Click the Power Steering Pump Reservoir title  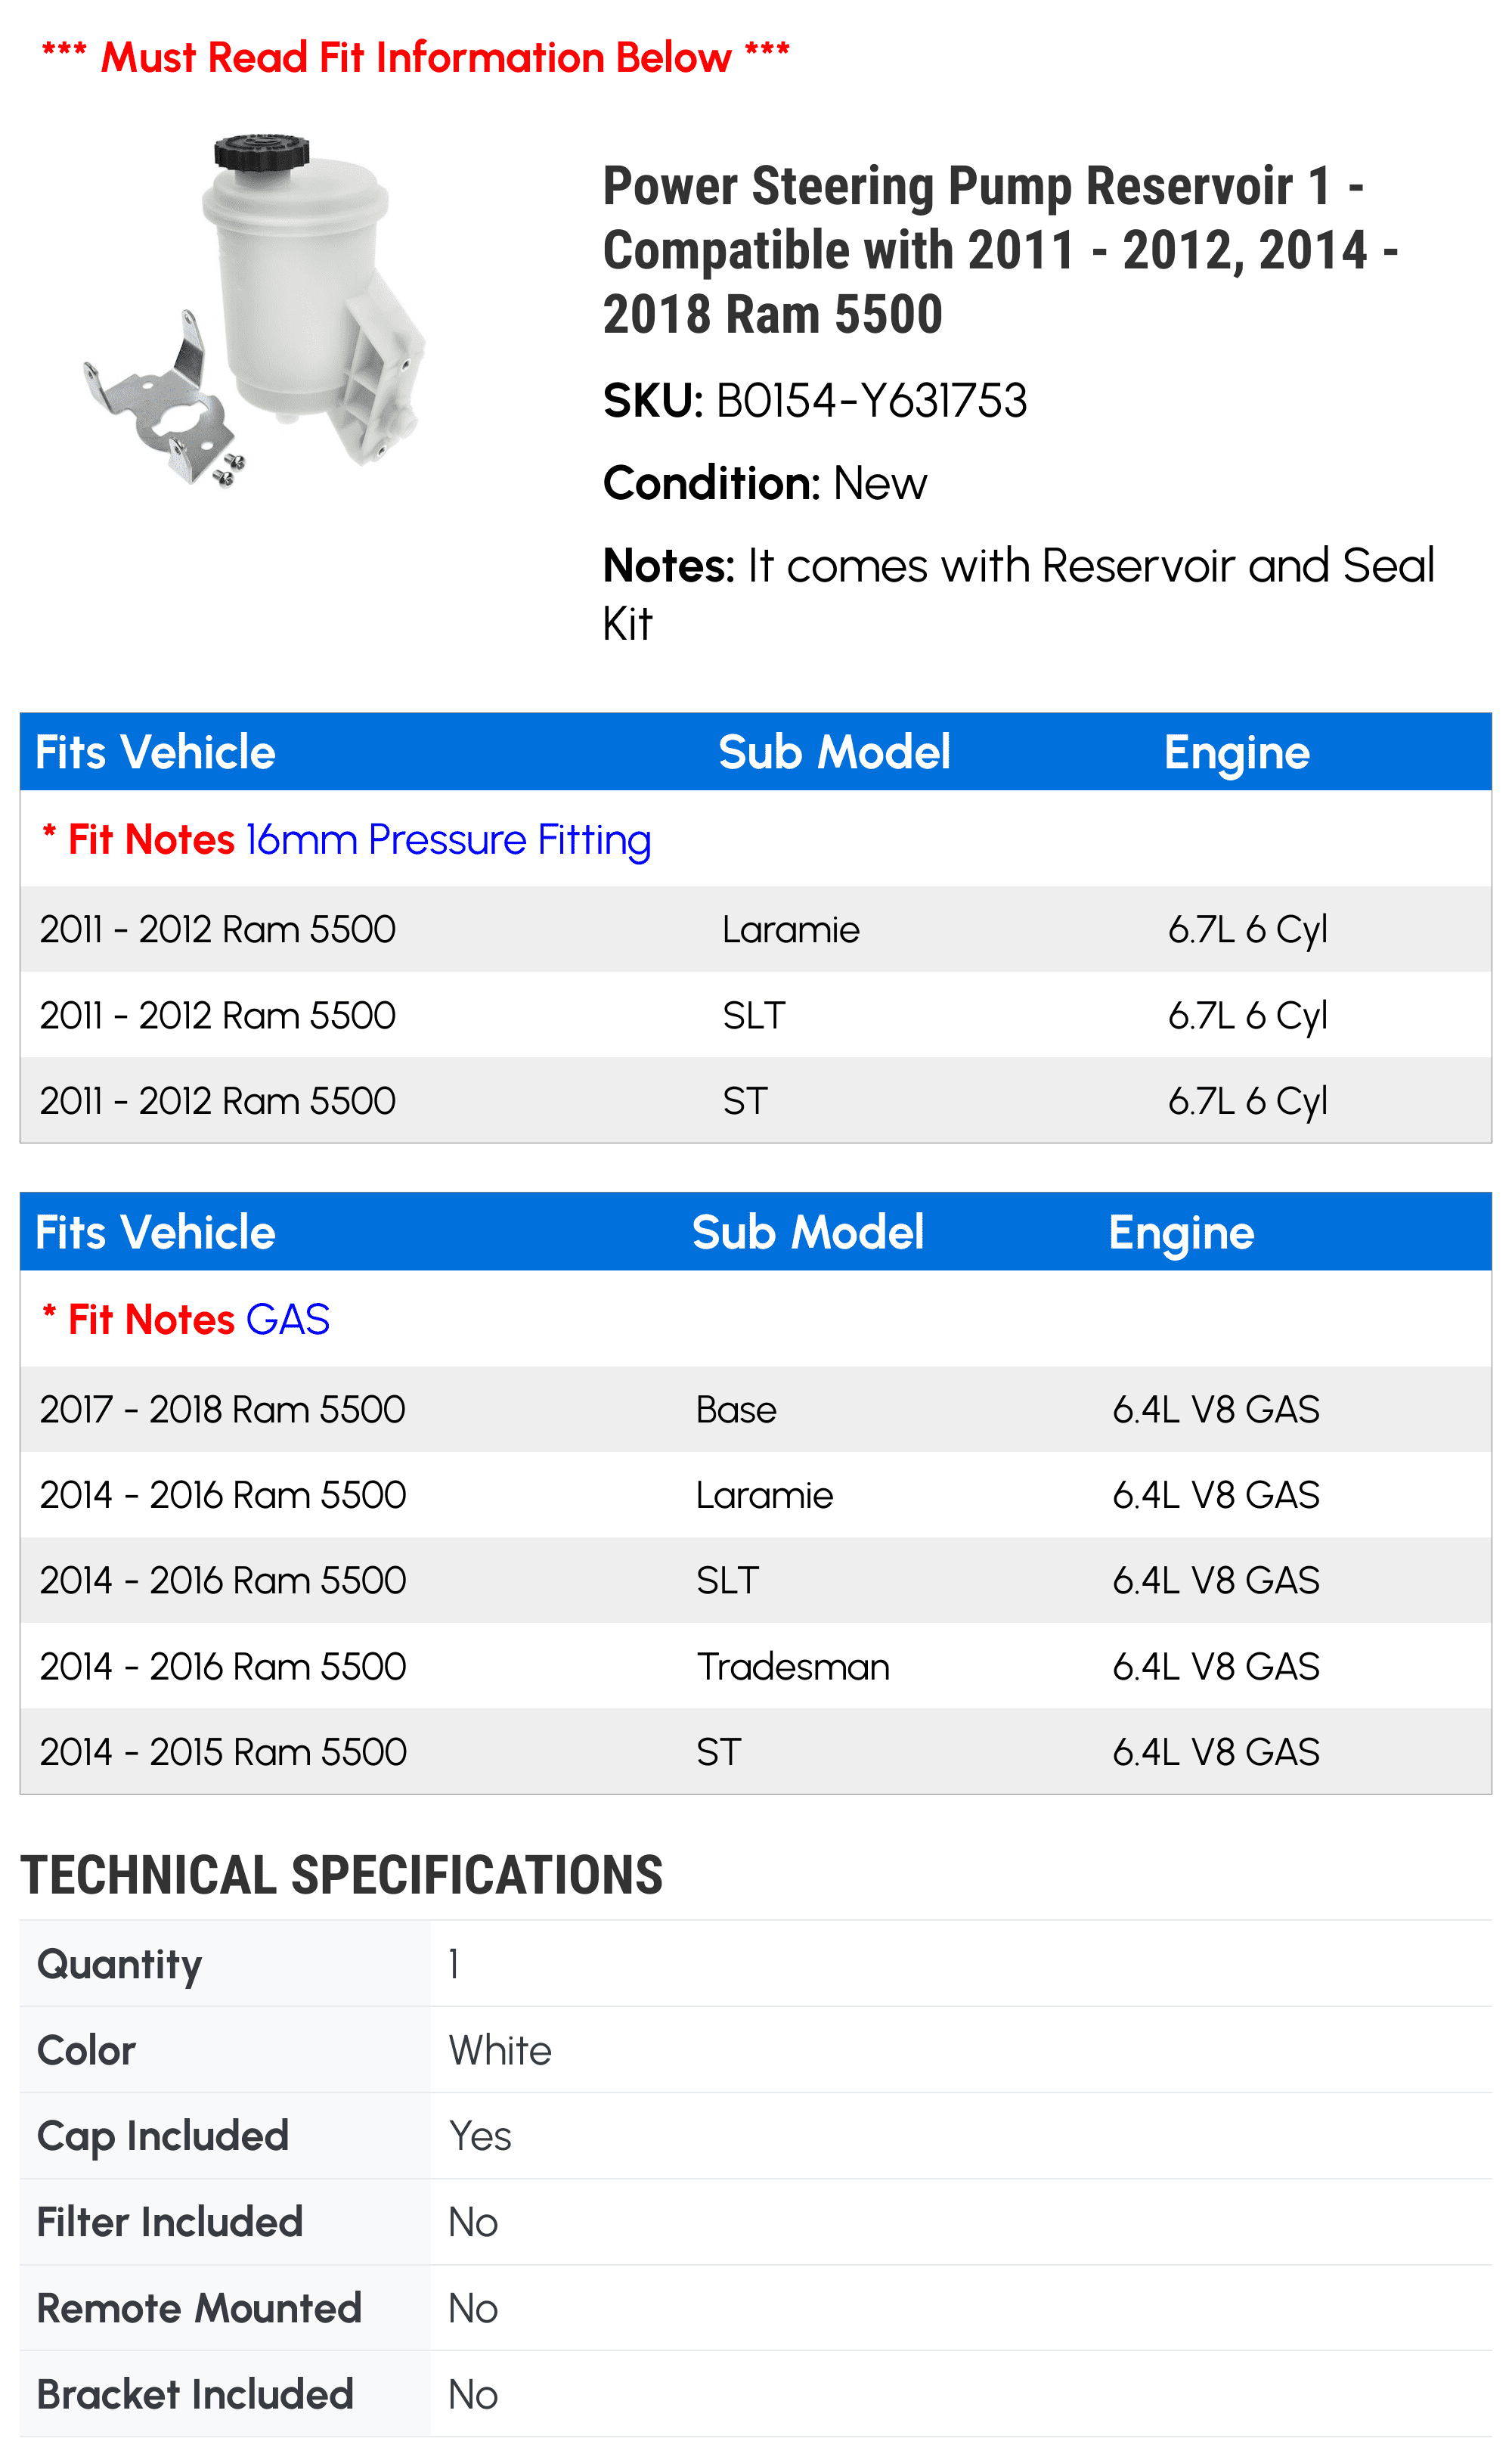tap(1000, 250)
